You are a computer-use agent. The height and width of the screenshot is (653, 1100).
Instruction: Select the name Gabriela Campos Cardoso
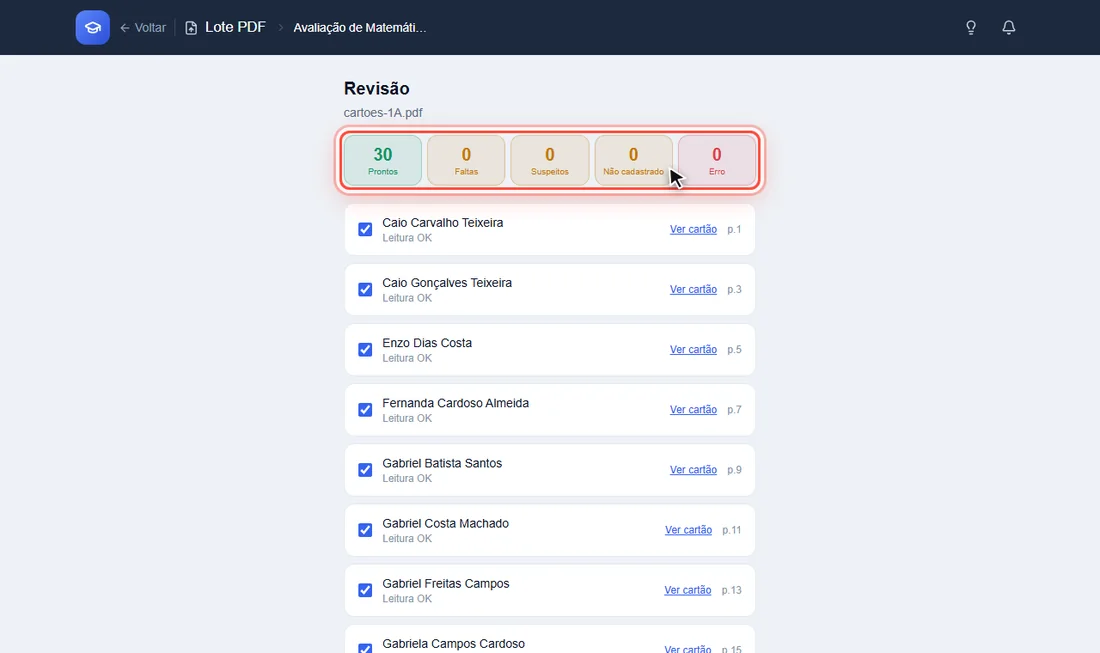click(453, 644)
